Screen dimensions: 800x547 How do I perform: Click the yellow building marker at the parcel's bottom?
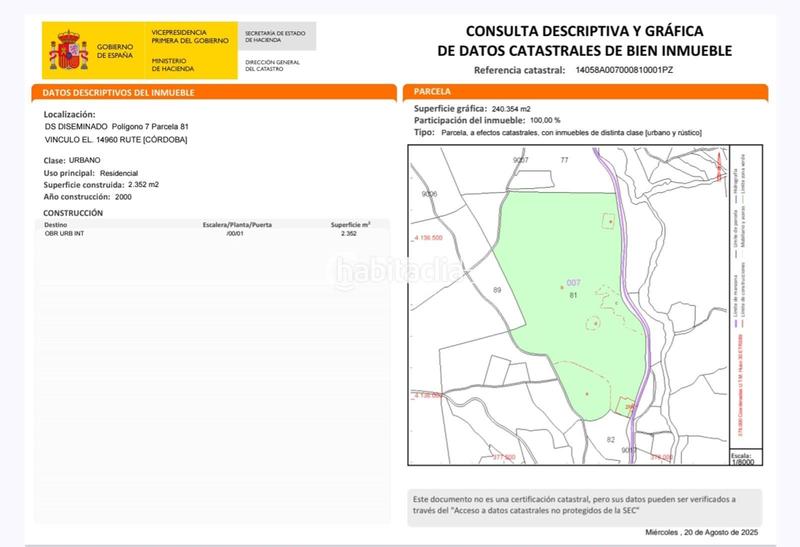pyautogui.click(x=629, y=405)
